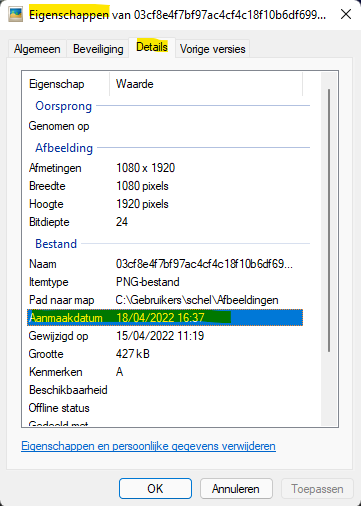
Task: Click the image file icon in title bar
Action: pyautogui.click(x=16, y=15)
